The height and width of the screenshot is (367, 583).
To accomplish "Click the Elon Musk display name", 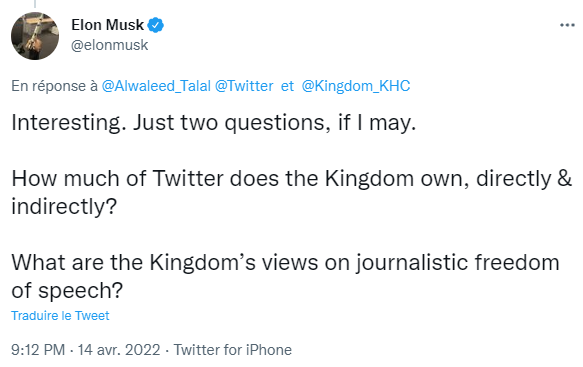I will 107,25.
